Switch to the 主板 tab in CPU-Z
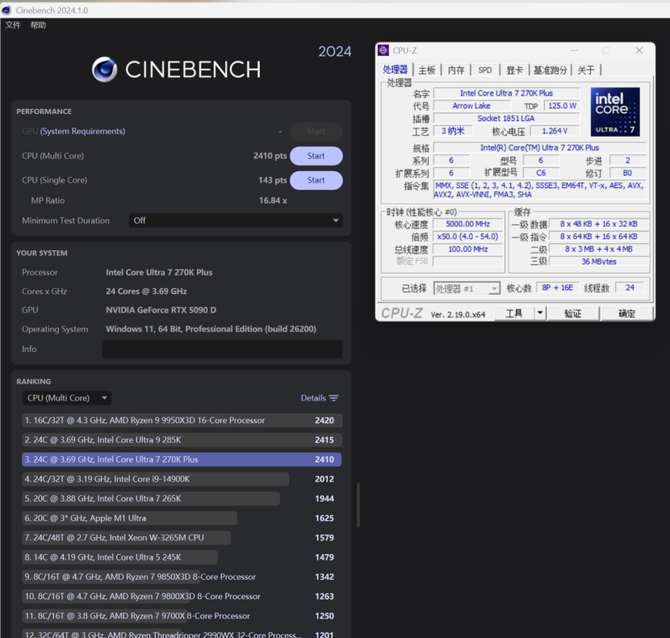Screen dimensions: 670x638 click(427, 70)
